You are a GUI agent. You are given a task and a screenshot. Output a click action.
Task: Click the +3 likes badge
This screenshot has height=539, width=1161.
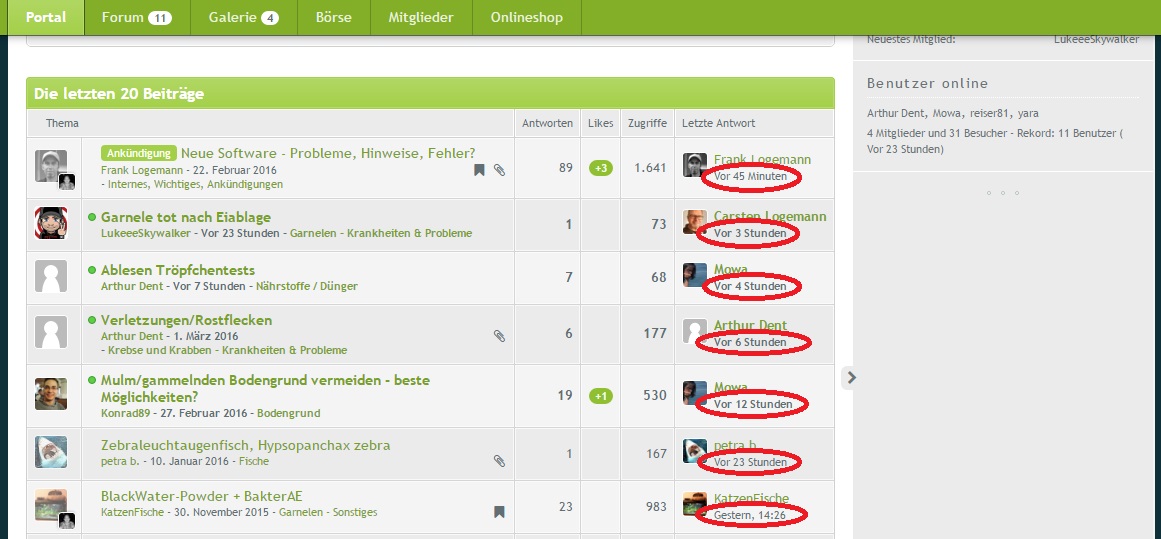[x=601, y=168]
